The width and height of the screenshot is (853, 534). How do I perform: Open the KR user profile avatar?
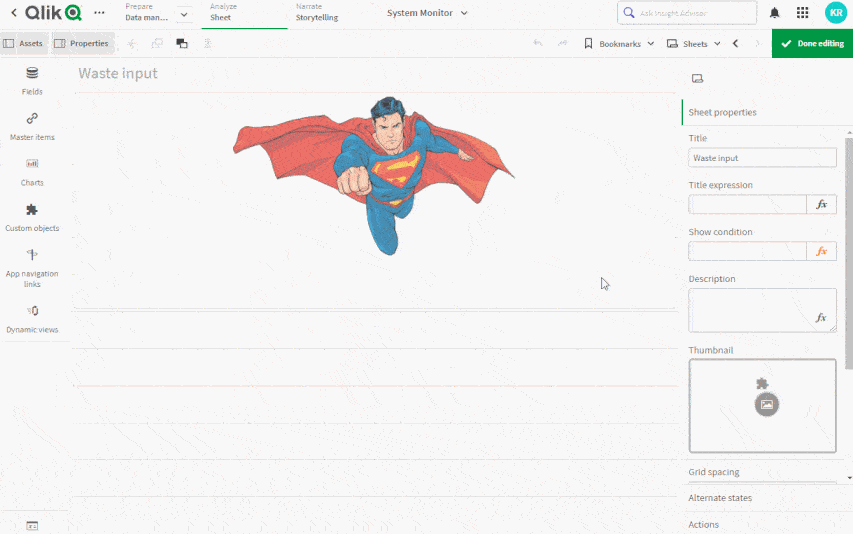[x=836, y=13]
